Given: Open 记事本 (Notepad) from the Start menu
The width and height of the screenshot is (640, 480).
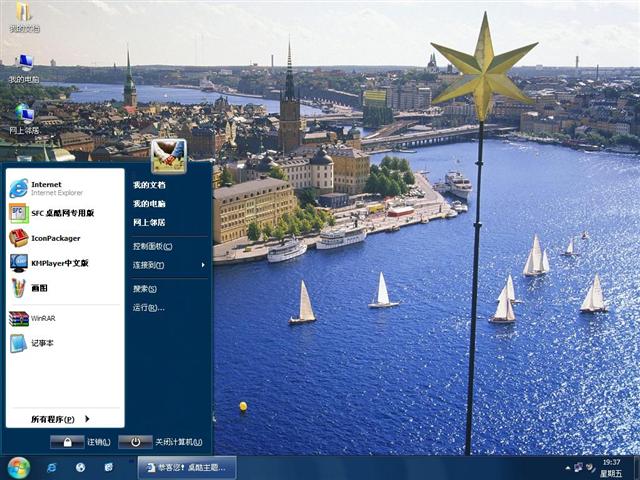Looking at the screenshot, I should [x=41, y=343].
